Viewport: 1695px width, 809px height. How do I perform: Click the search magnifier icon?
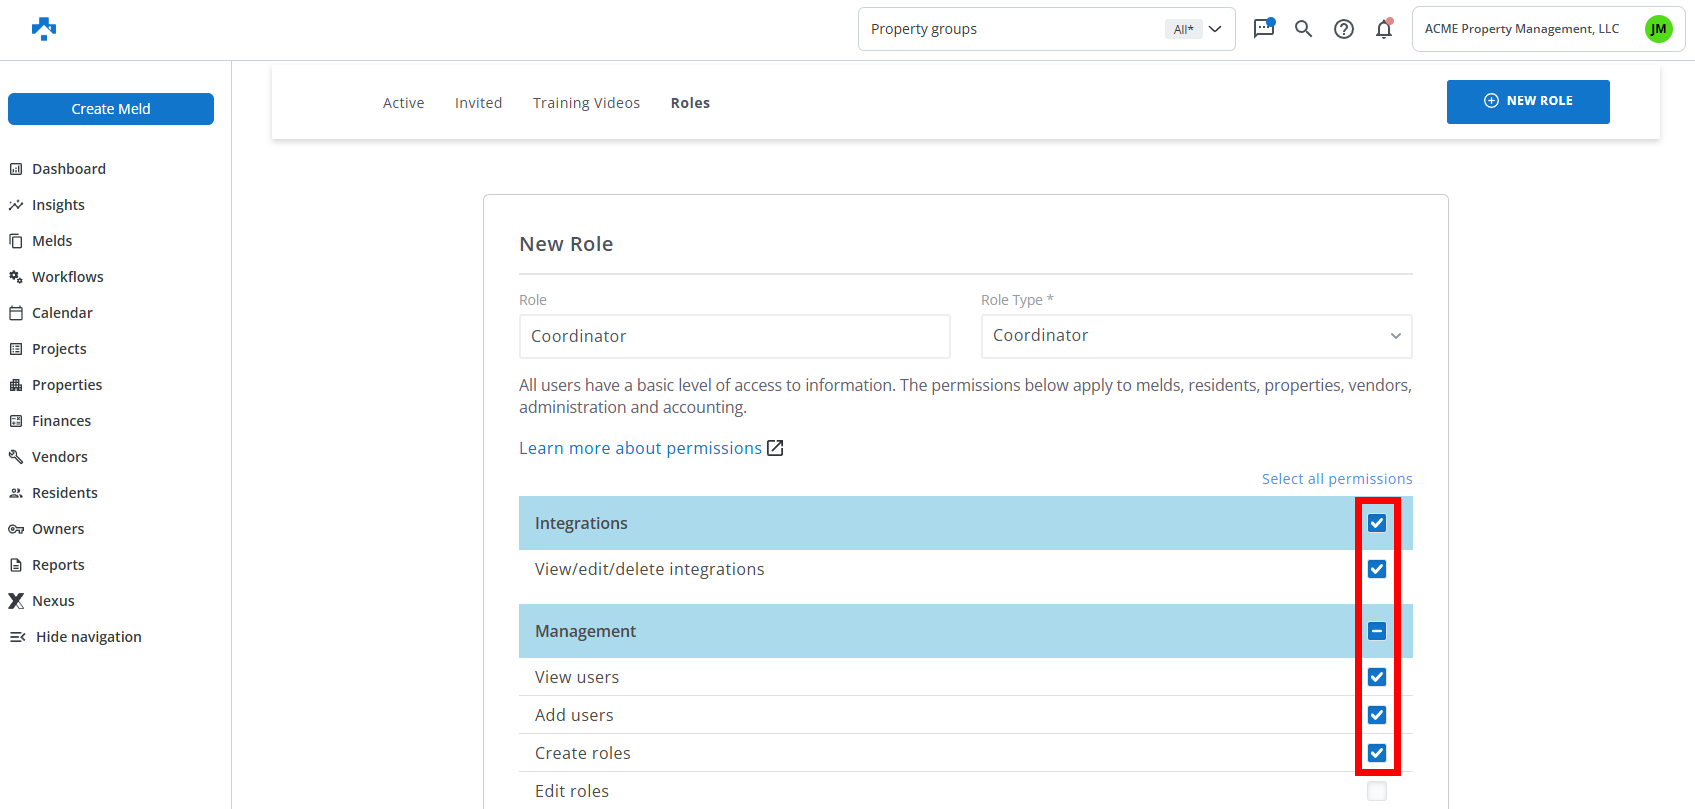pyautogui.click(x=1303, y=29)
